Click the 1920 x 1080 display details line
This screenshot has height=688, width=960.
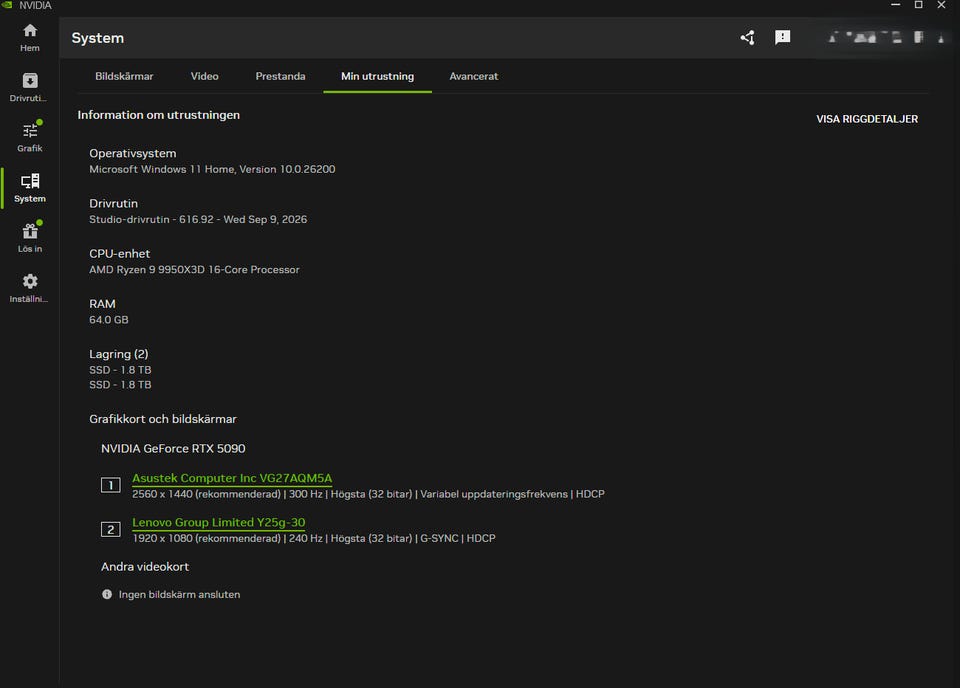[x=314, y=539]
